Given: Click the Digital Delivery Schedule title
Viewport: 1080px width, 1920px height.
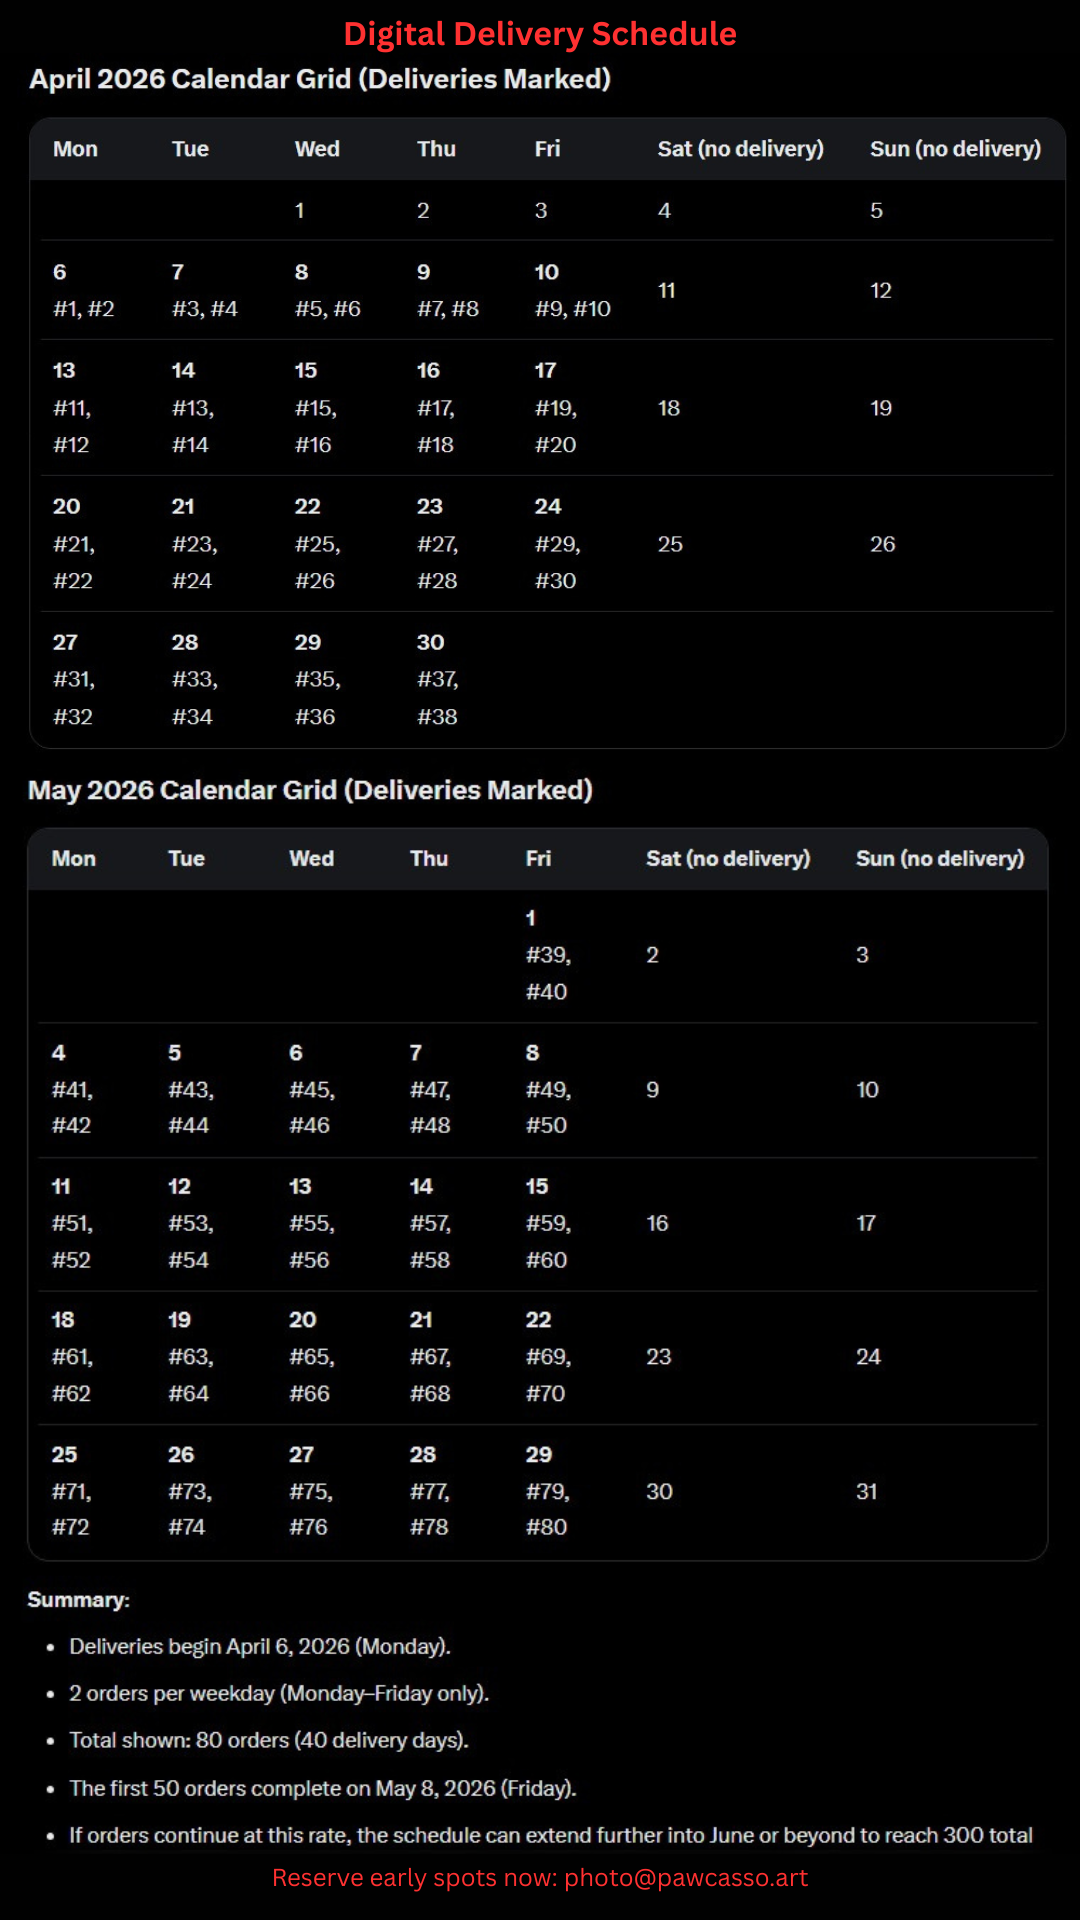Looking at the screenshot, I should (x=540, y=34).
